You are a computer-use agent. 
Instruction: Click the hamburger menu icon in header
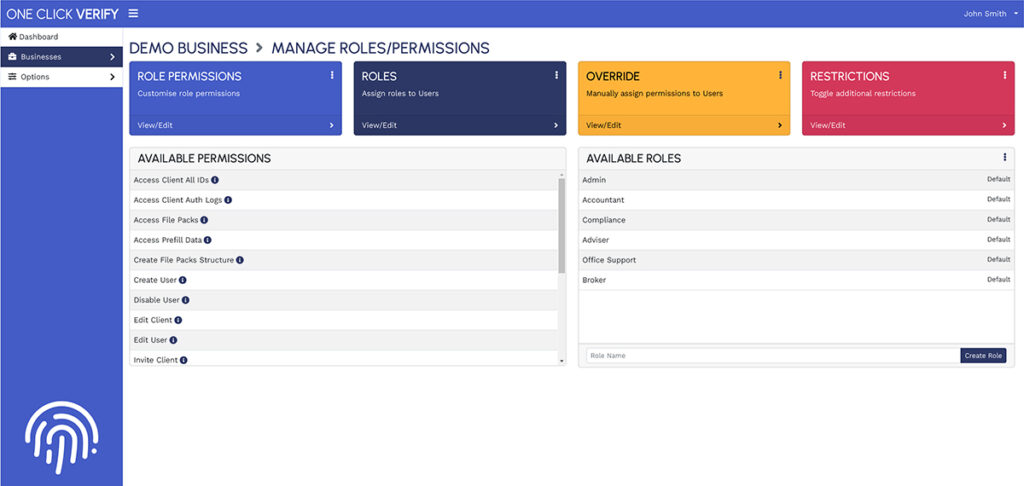pyautogui.click(x=133, y=14)
